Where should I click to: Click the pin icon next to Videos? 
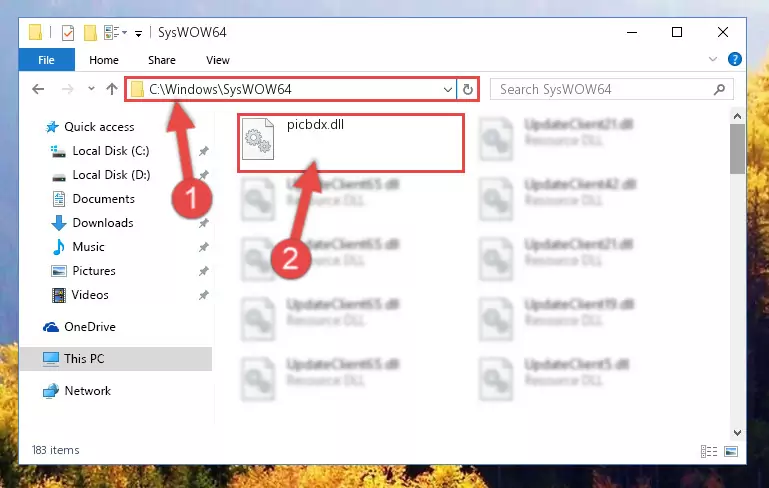point(204,295)
